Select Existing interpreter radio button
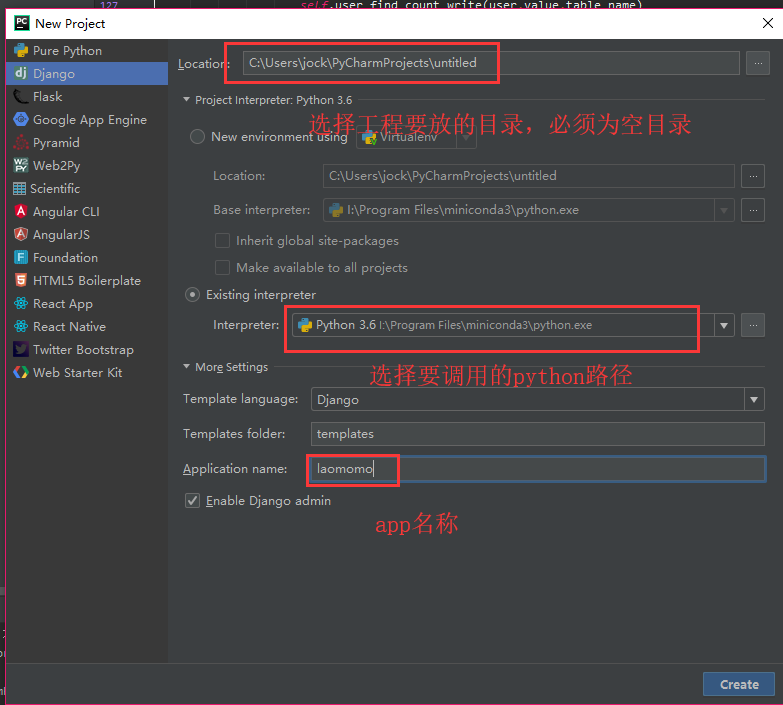This screenshot has width=783, height=705. pos(192,295)
